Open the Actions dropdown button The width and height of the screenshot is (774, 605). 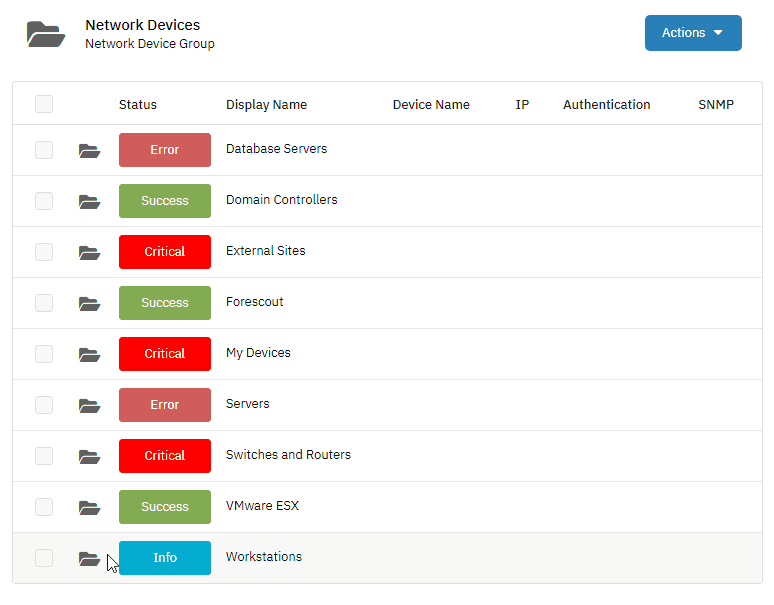(693, 33)
